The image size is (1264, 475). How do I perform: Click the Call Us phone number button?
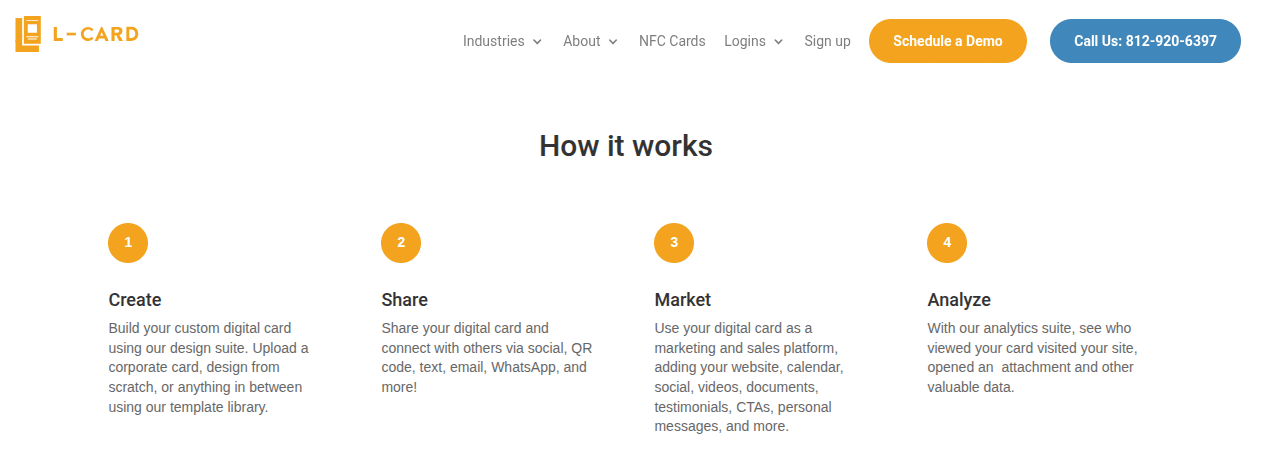click(1145, 41)
